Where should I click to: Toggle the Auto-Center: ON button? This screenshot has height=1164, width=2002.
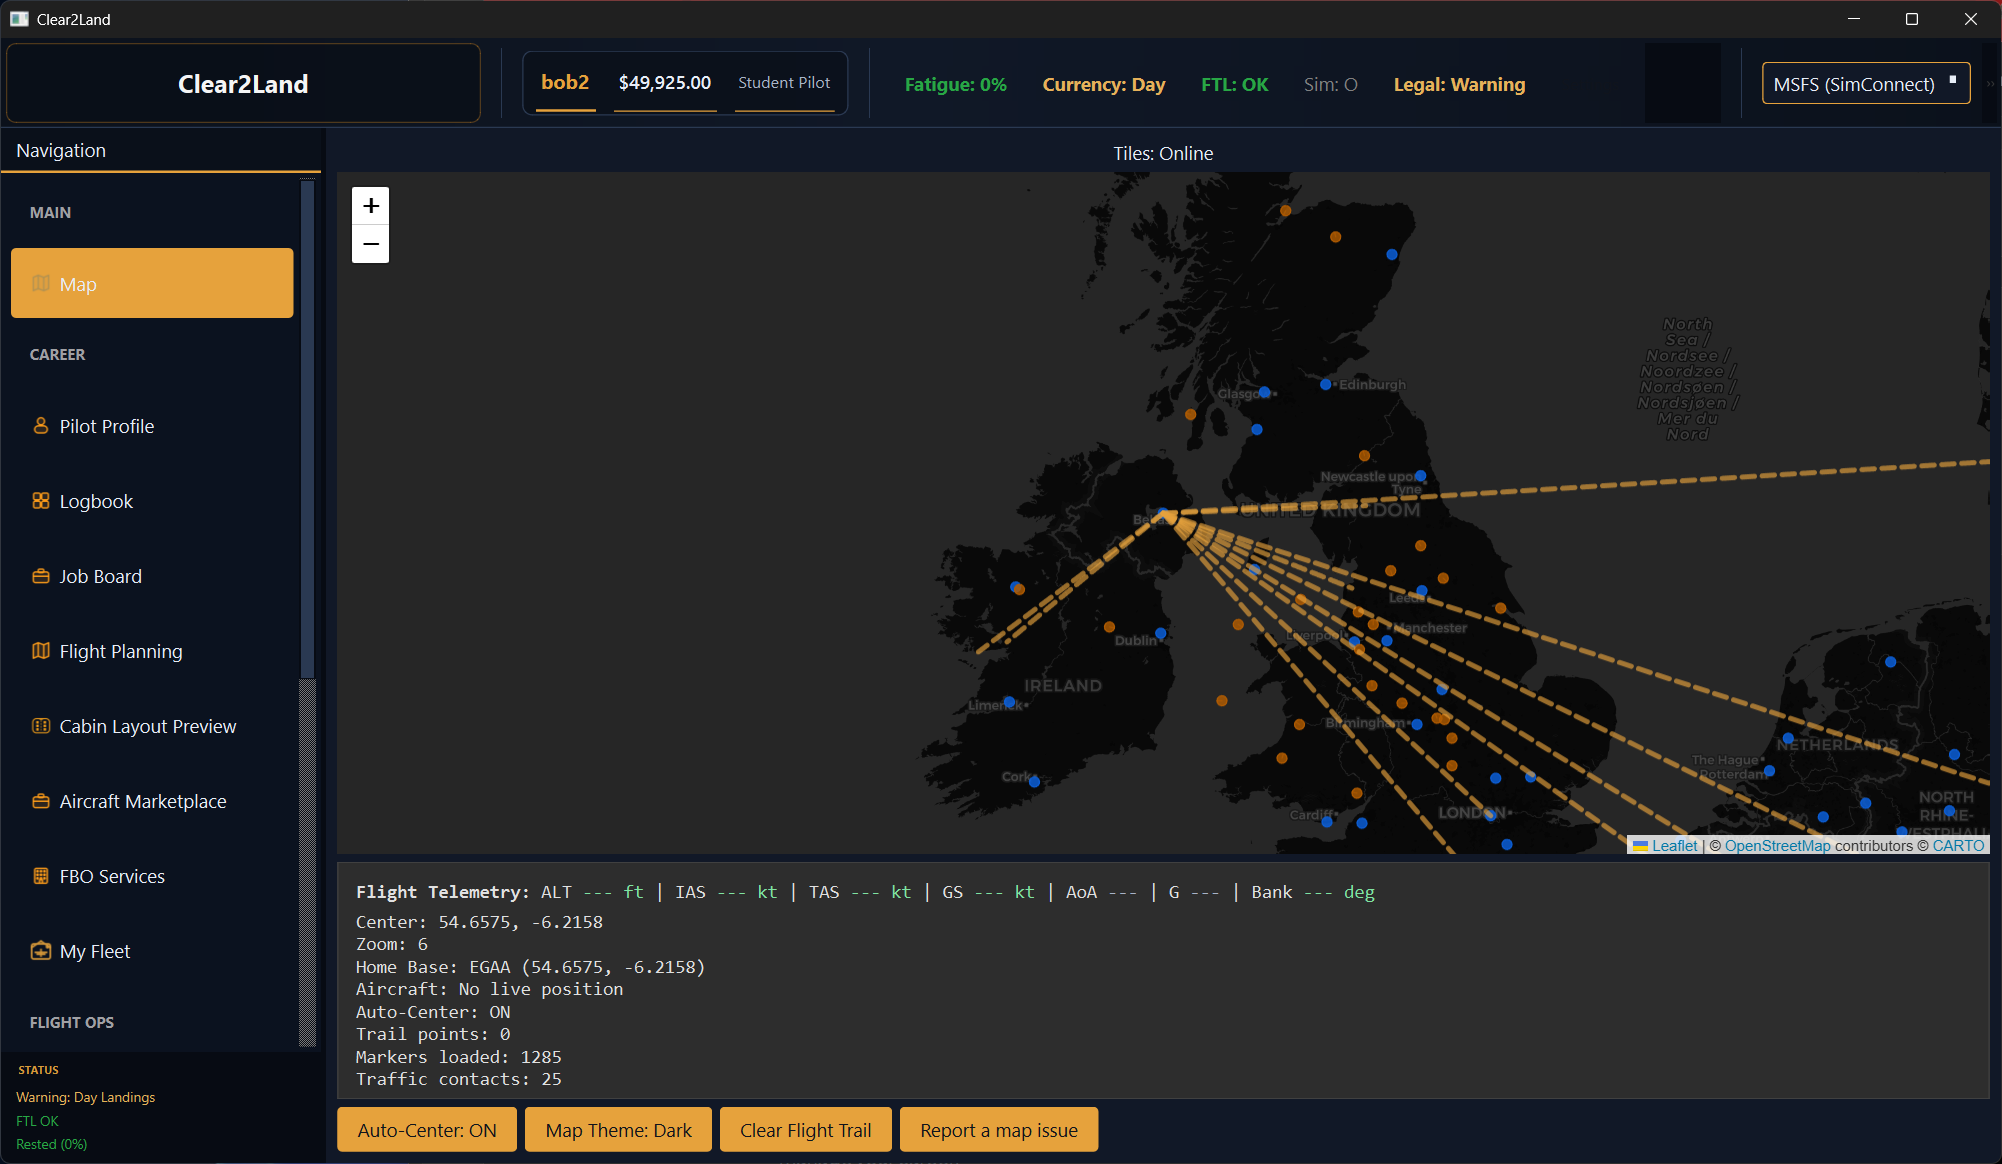427,1130
